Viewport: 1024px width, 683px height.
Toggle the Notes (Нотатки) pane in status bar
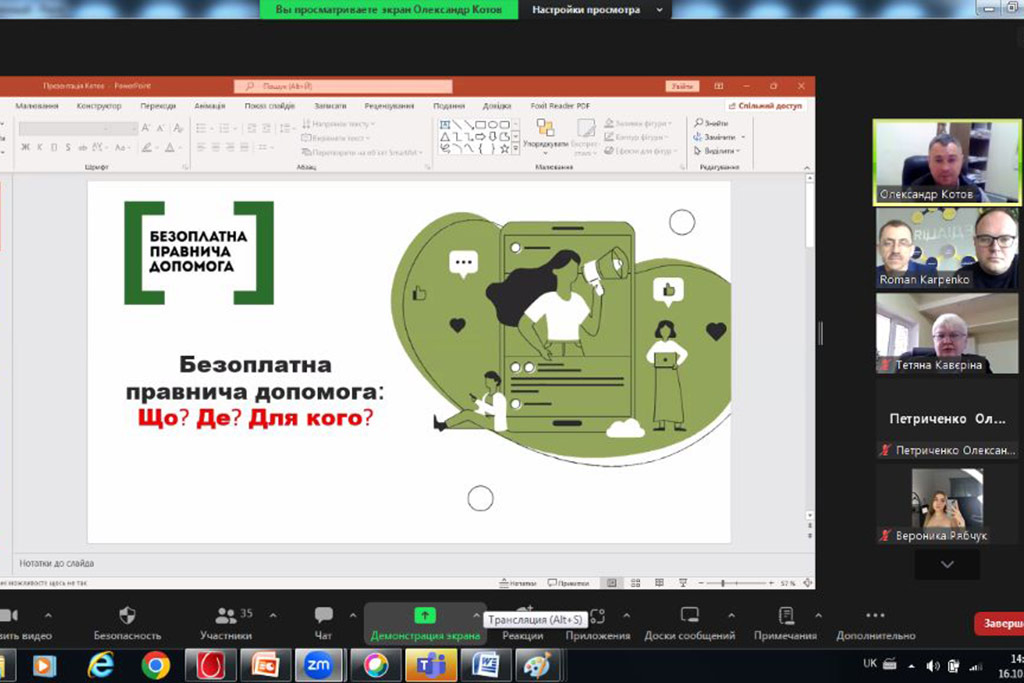[516, 583]
